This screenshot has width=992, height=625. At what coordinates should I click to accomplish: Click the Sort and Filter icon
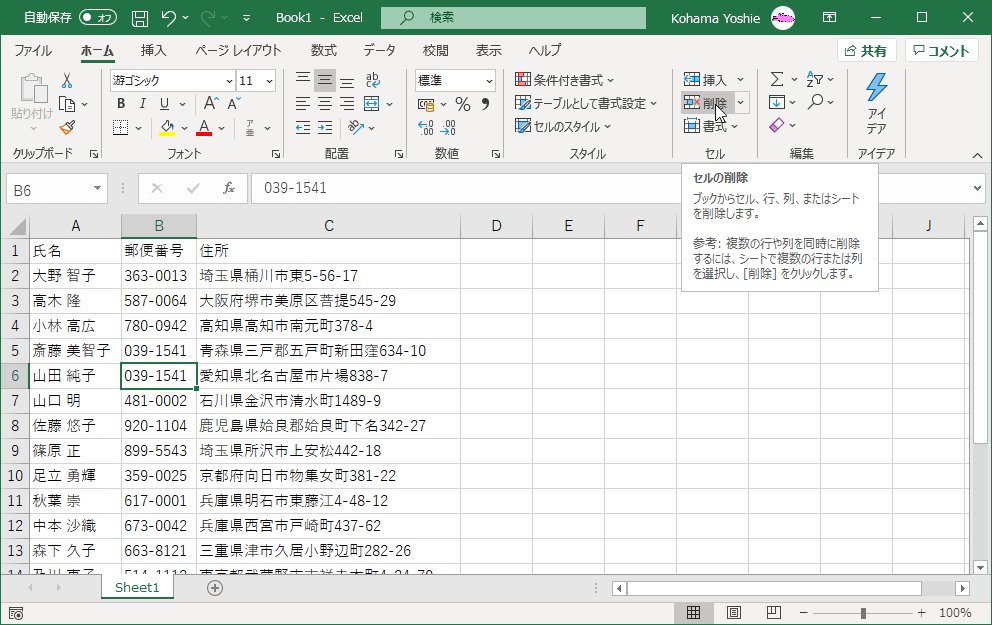coord(814,80)
